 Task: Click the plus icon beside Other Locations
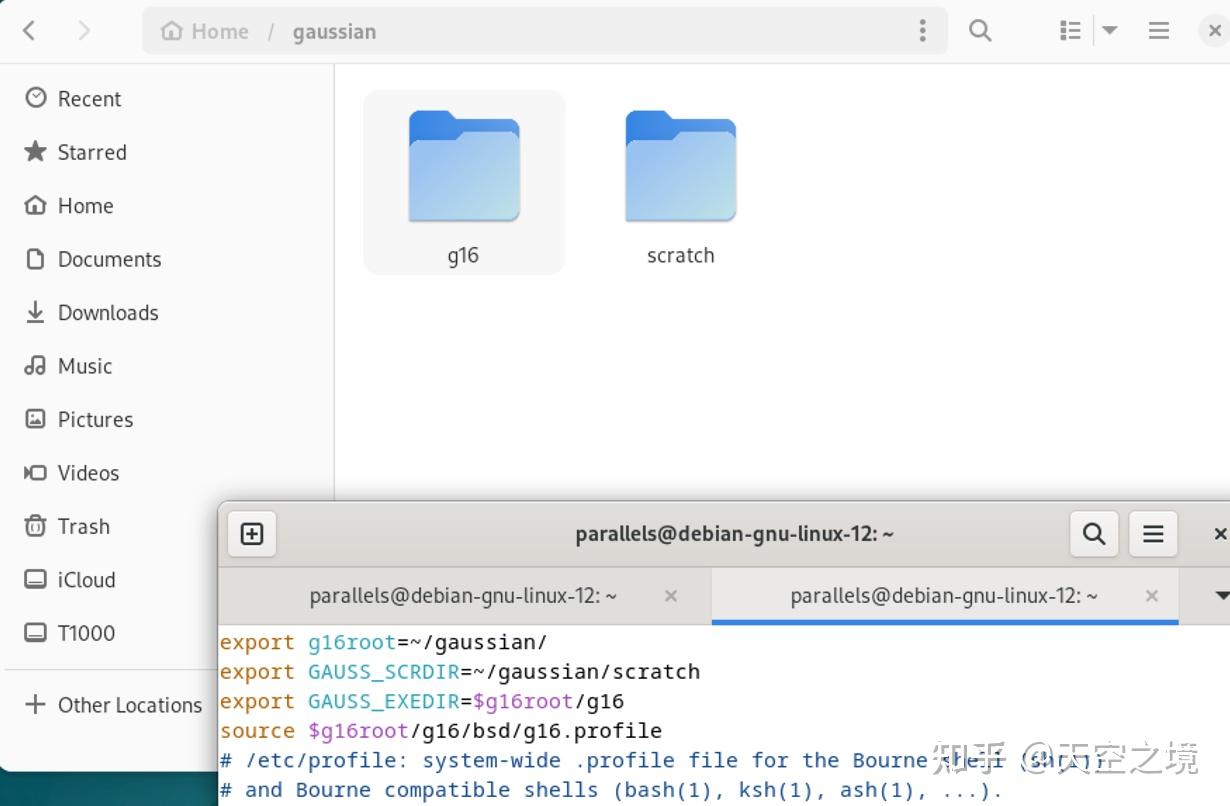click(35, 705)
